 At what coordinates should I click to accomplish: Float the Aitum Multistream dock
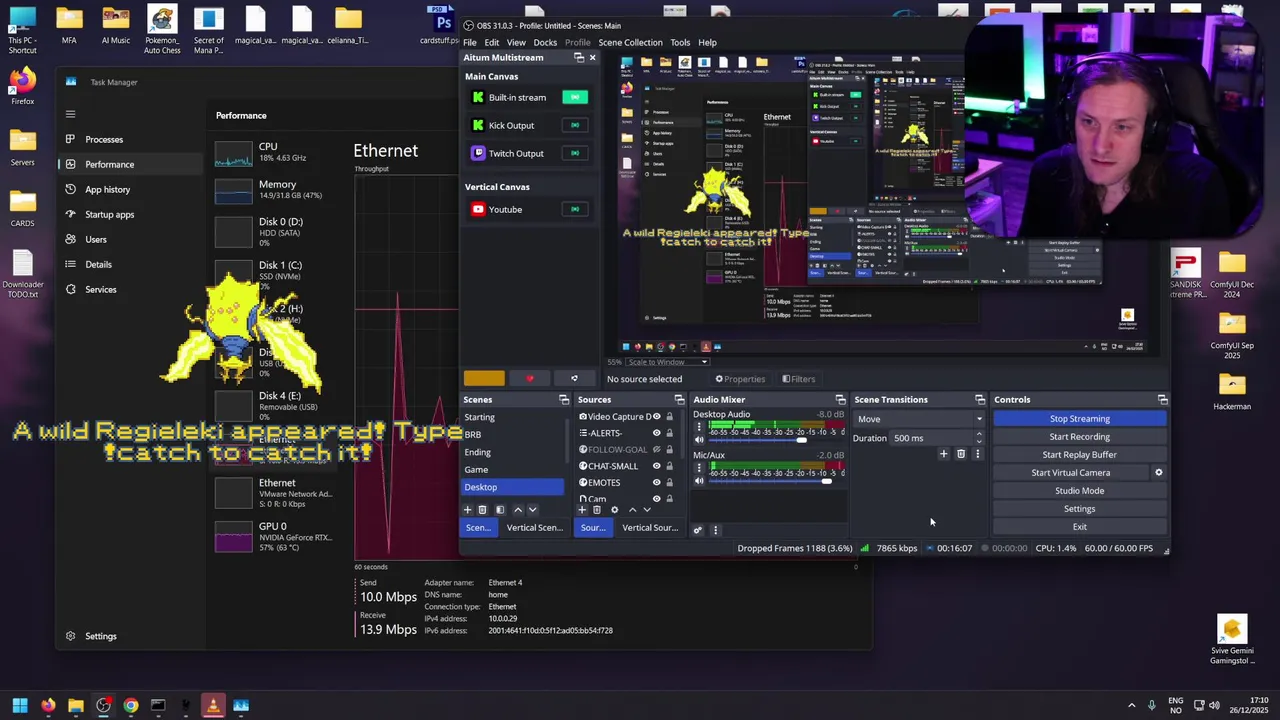(x=579, y=58)
